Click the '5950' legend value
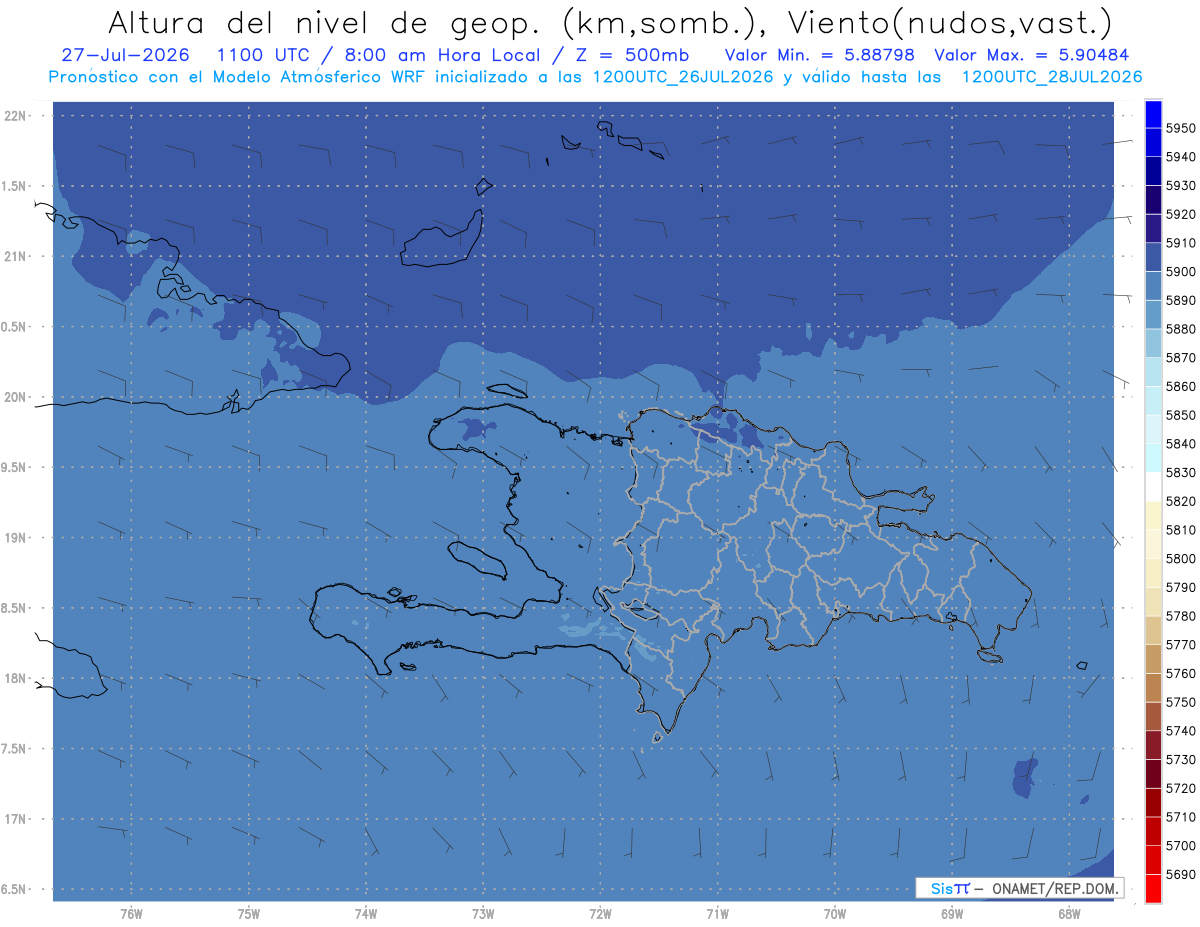Screen dimensions: 1200x927 [1180, 128]
